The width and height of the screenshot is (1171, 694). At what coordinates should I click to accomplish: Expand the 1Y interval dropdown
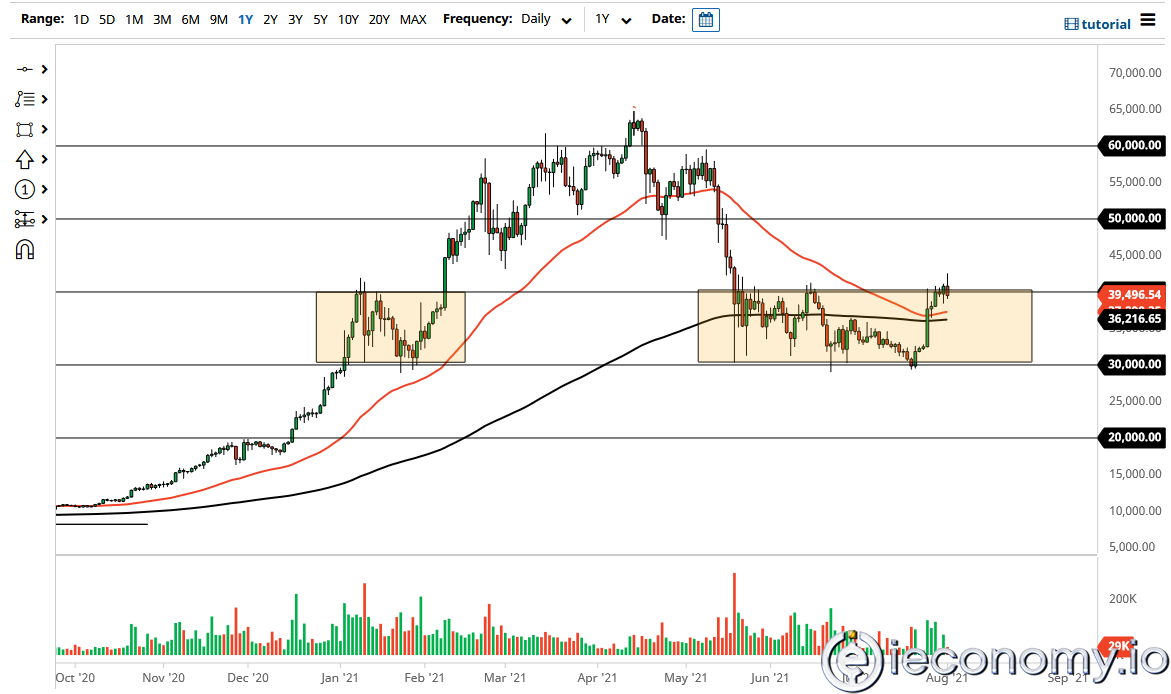(614, 19)
